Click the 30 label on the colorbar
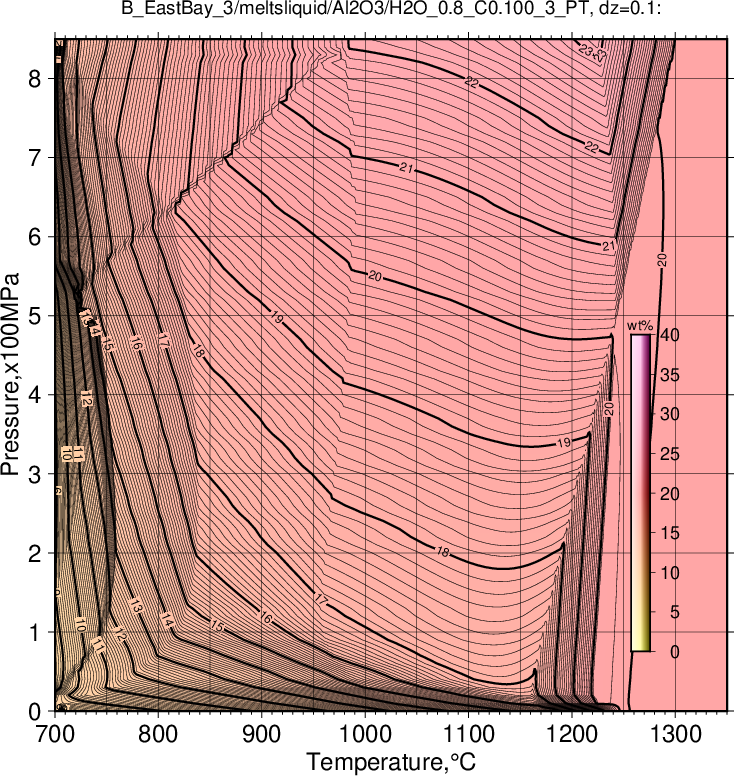Viewport: 734px width, 776px height. (x=670, y=414)
